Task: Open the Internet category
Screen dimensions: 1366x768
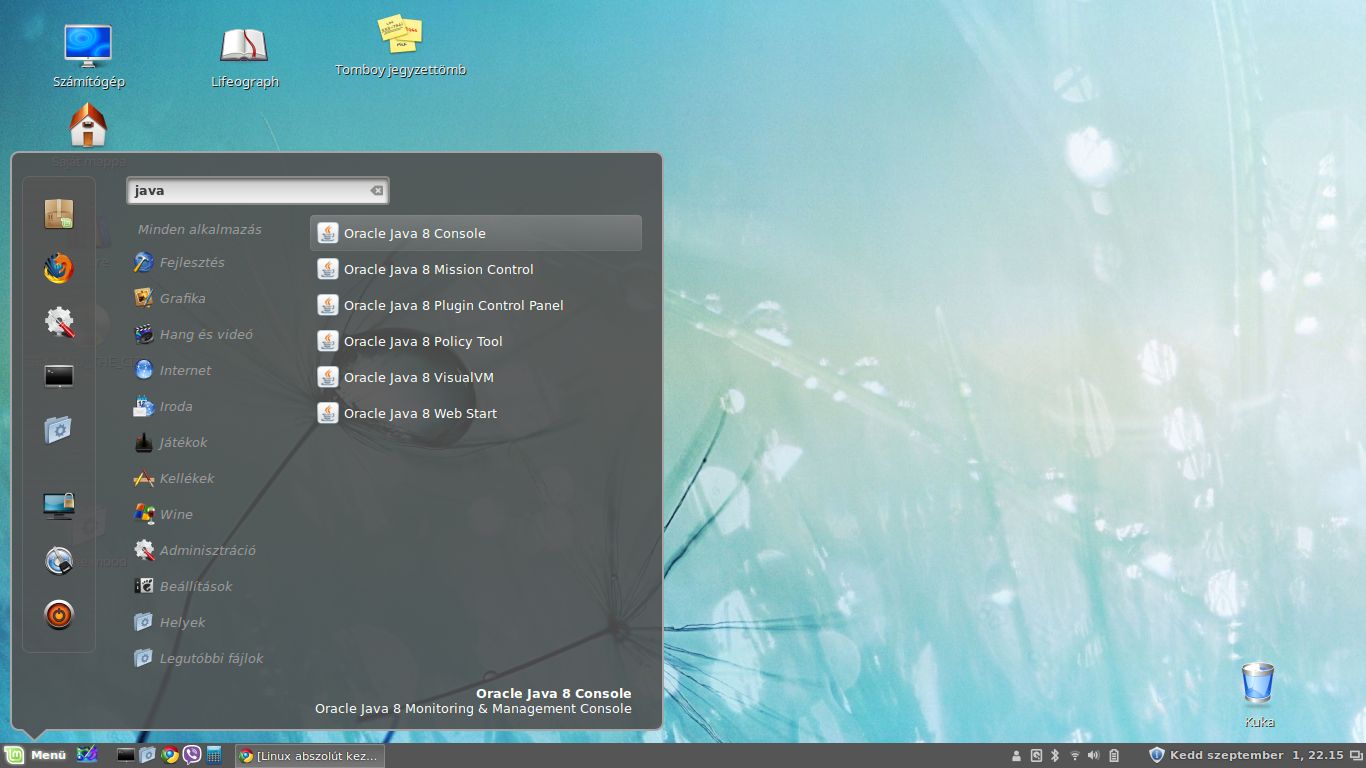Action: (x=185, y=370)
